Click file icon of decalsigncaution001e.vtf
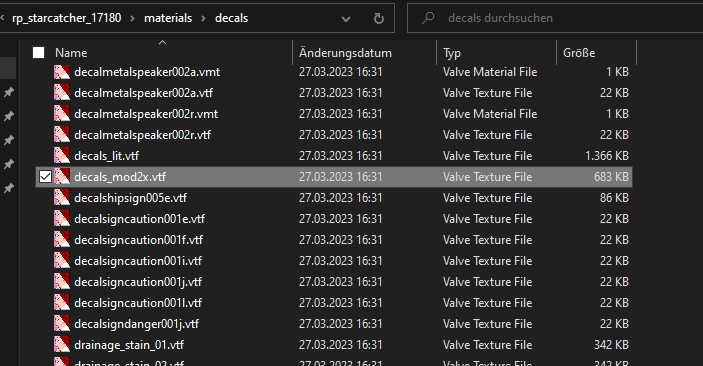The width and height of the screenshot is (703, 366). 62,219
